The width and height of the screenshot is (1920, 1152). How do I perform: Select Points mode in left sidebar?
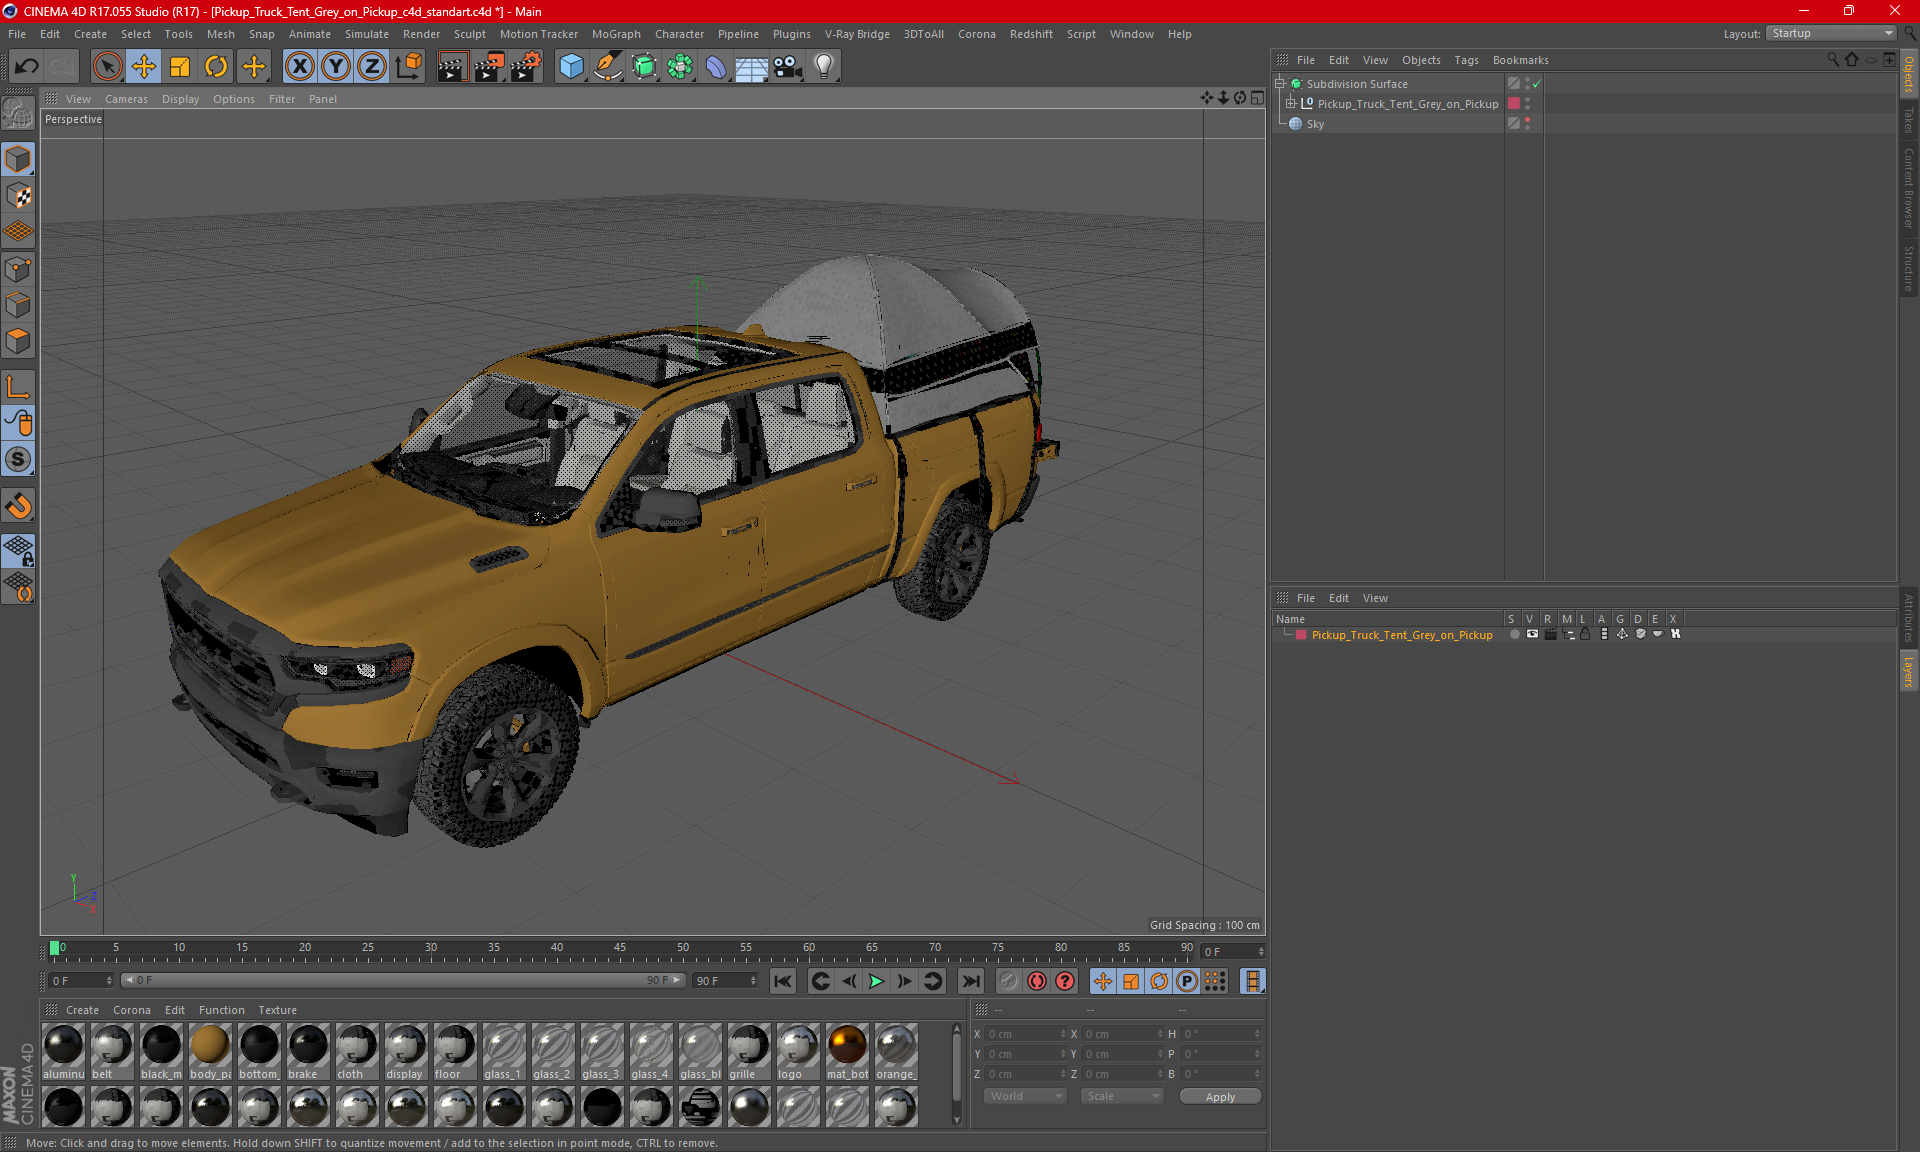tap(18, 269)
